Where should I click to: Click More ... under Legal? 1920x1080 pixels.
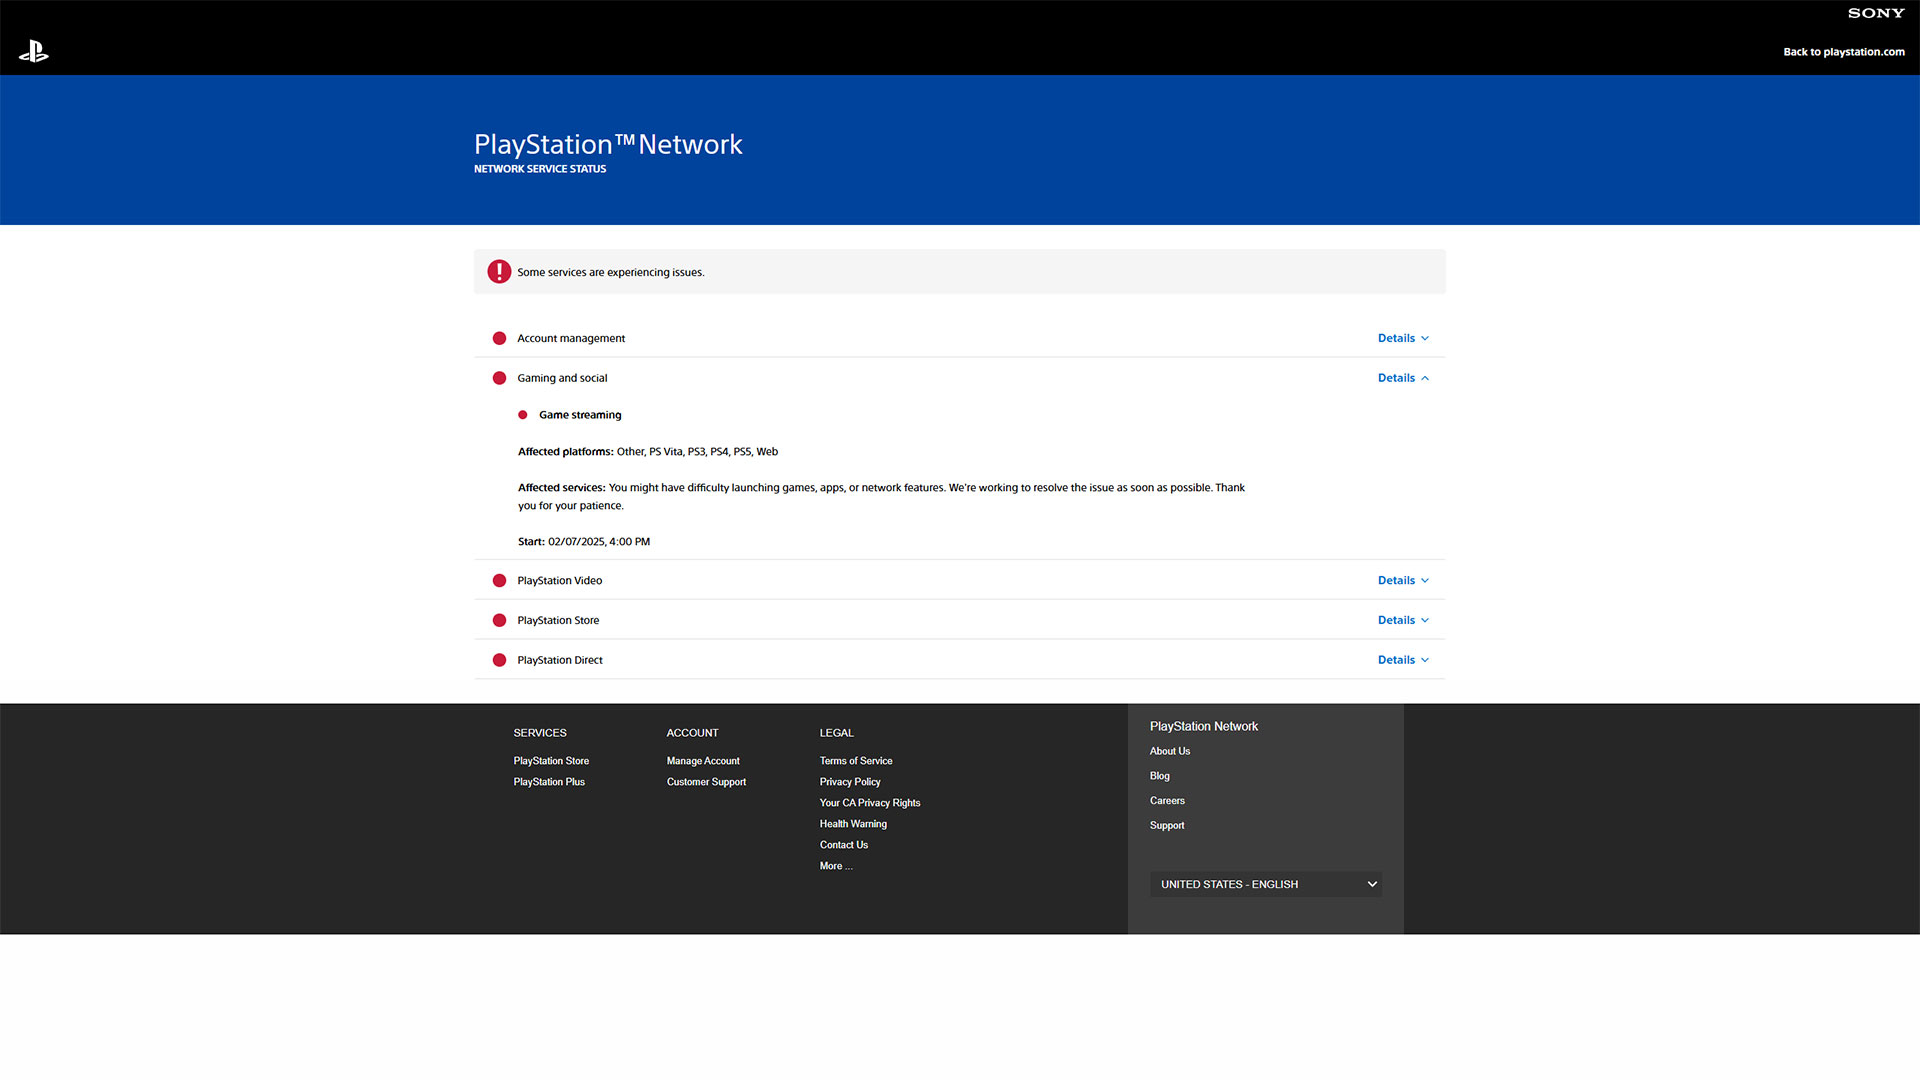(835, 866)
